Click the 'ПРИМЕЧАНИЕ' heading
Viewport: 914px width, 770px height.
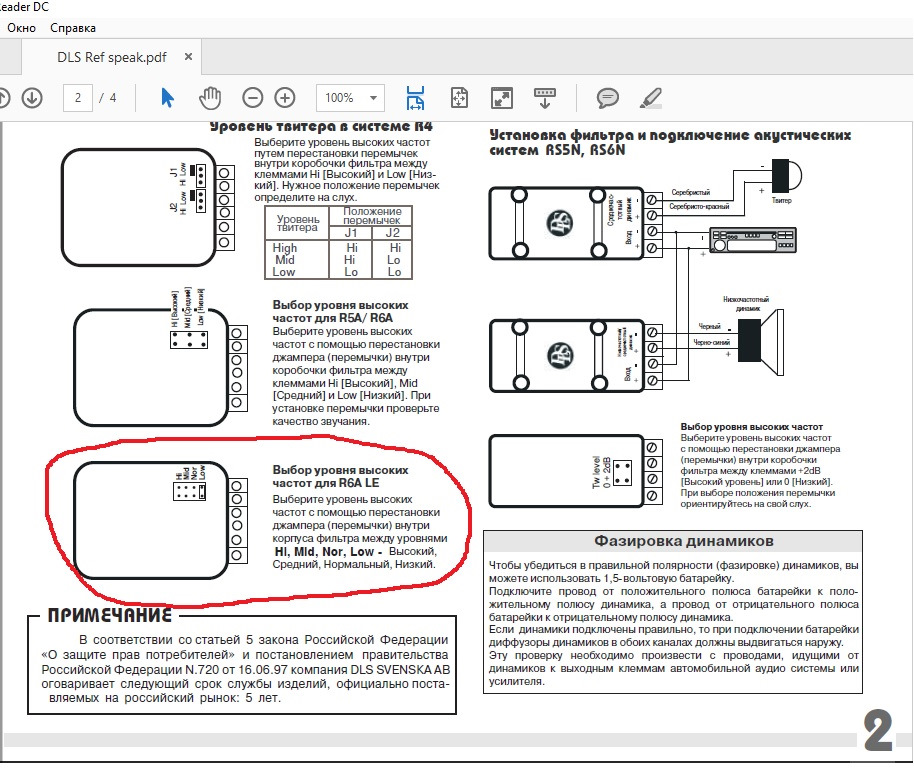pos(110,615)
